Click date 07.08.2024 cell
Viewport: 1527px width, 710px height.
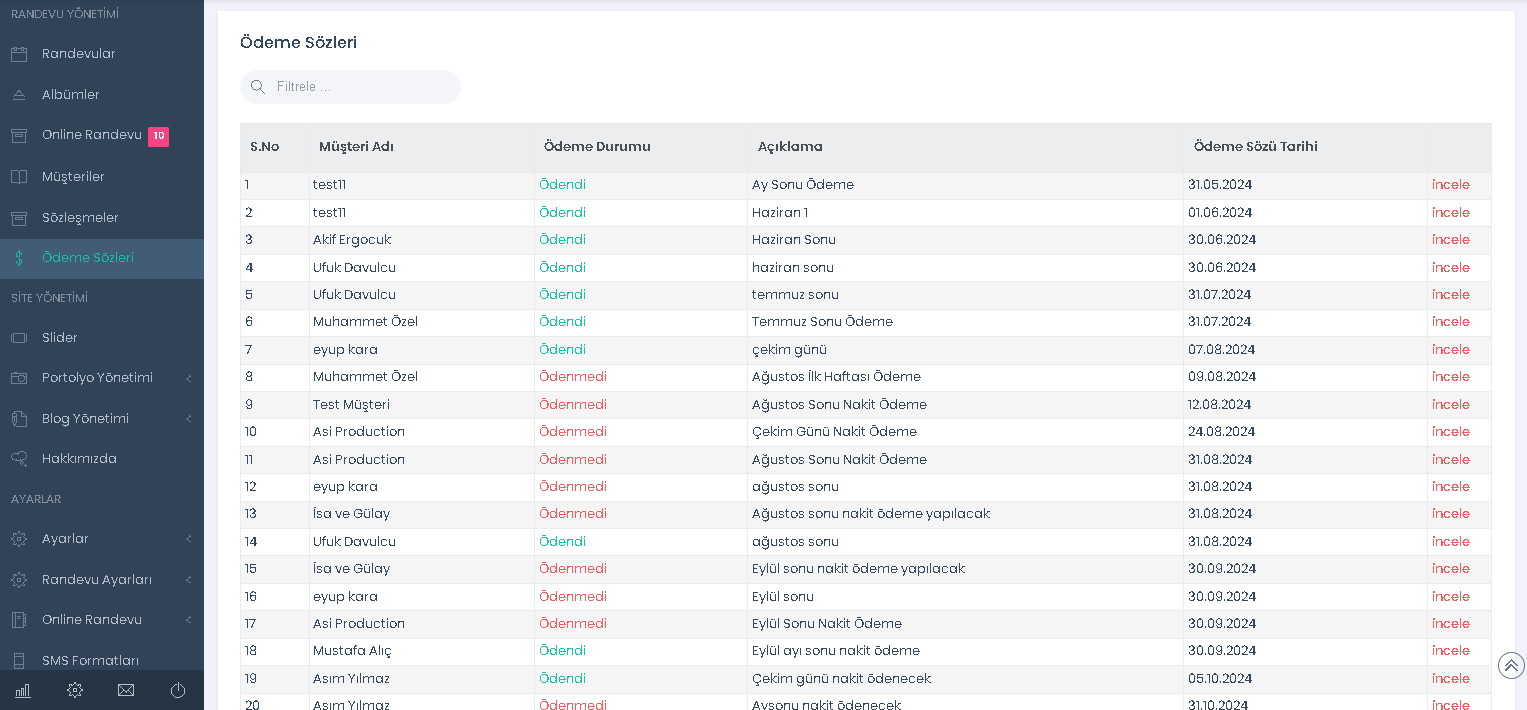(x=1222, y=350)
